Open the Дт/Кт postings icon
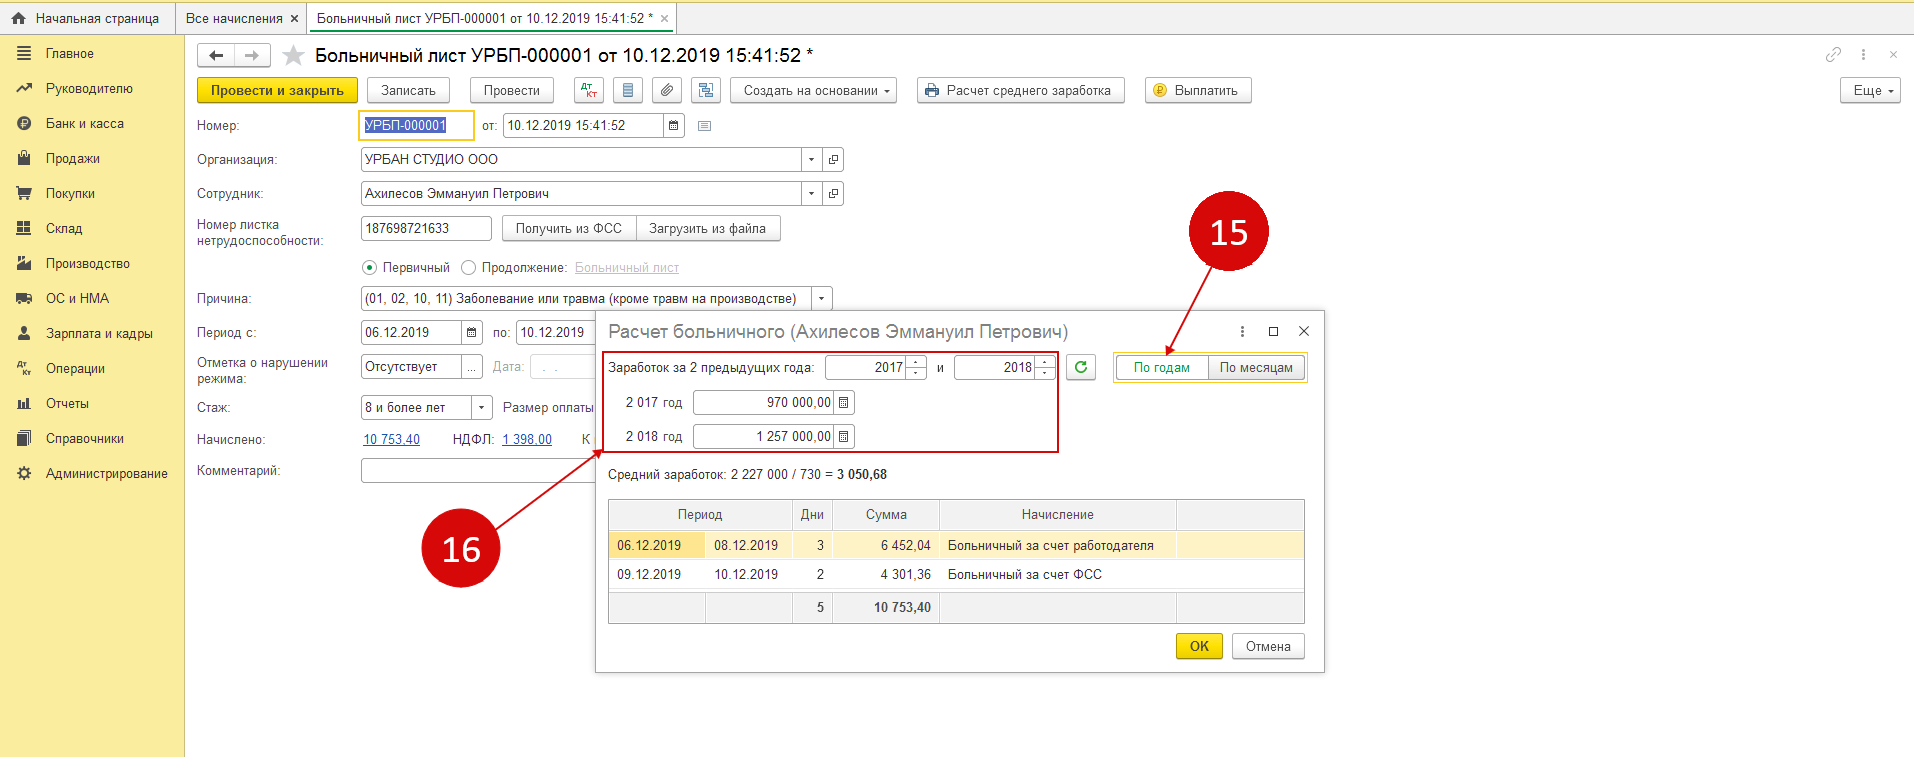 tap(589, 91)
